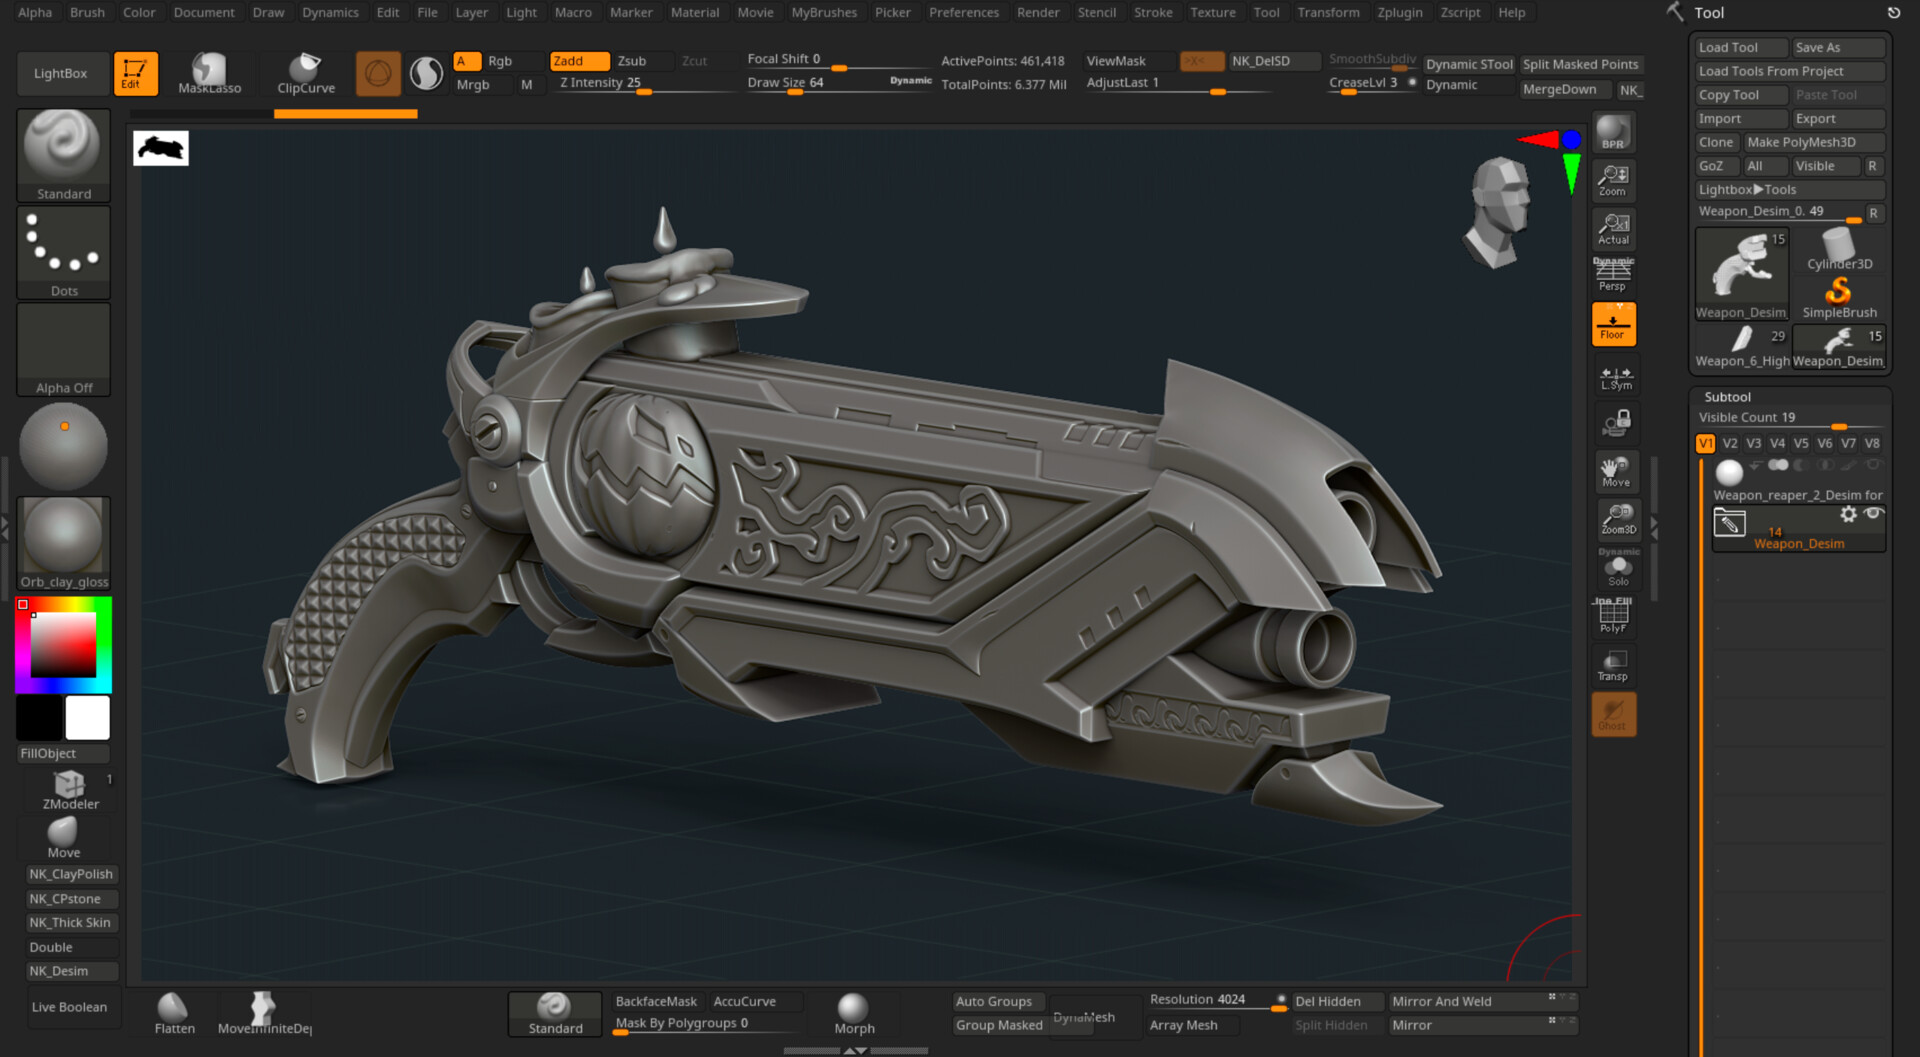Activate the MaskLasso tool
1920x1057 pixels.
pos(207,73)
